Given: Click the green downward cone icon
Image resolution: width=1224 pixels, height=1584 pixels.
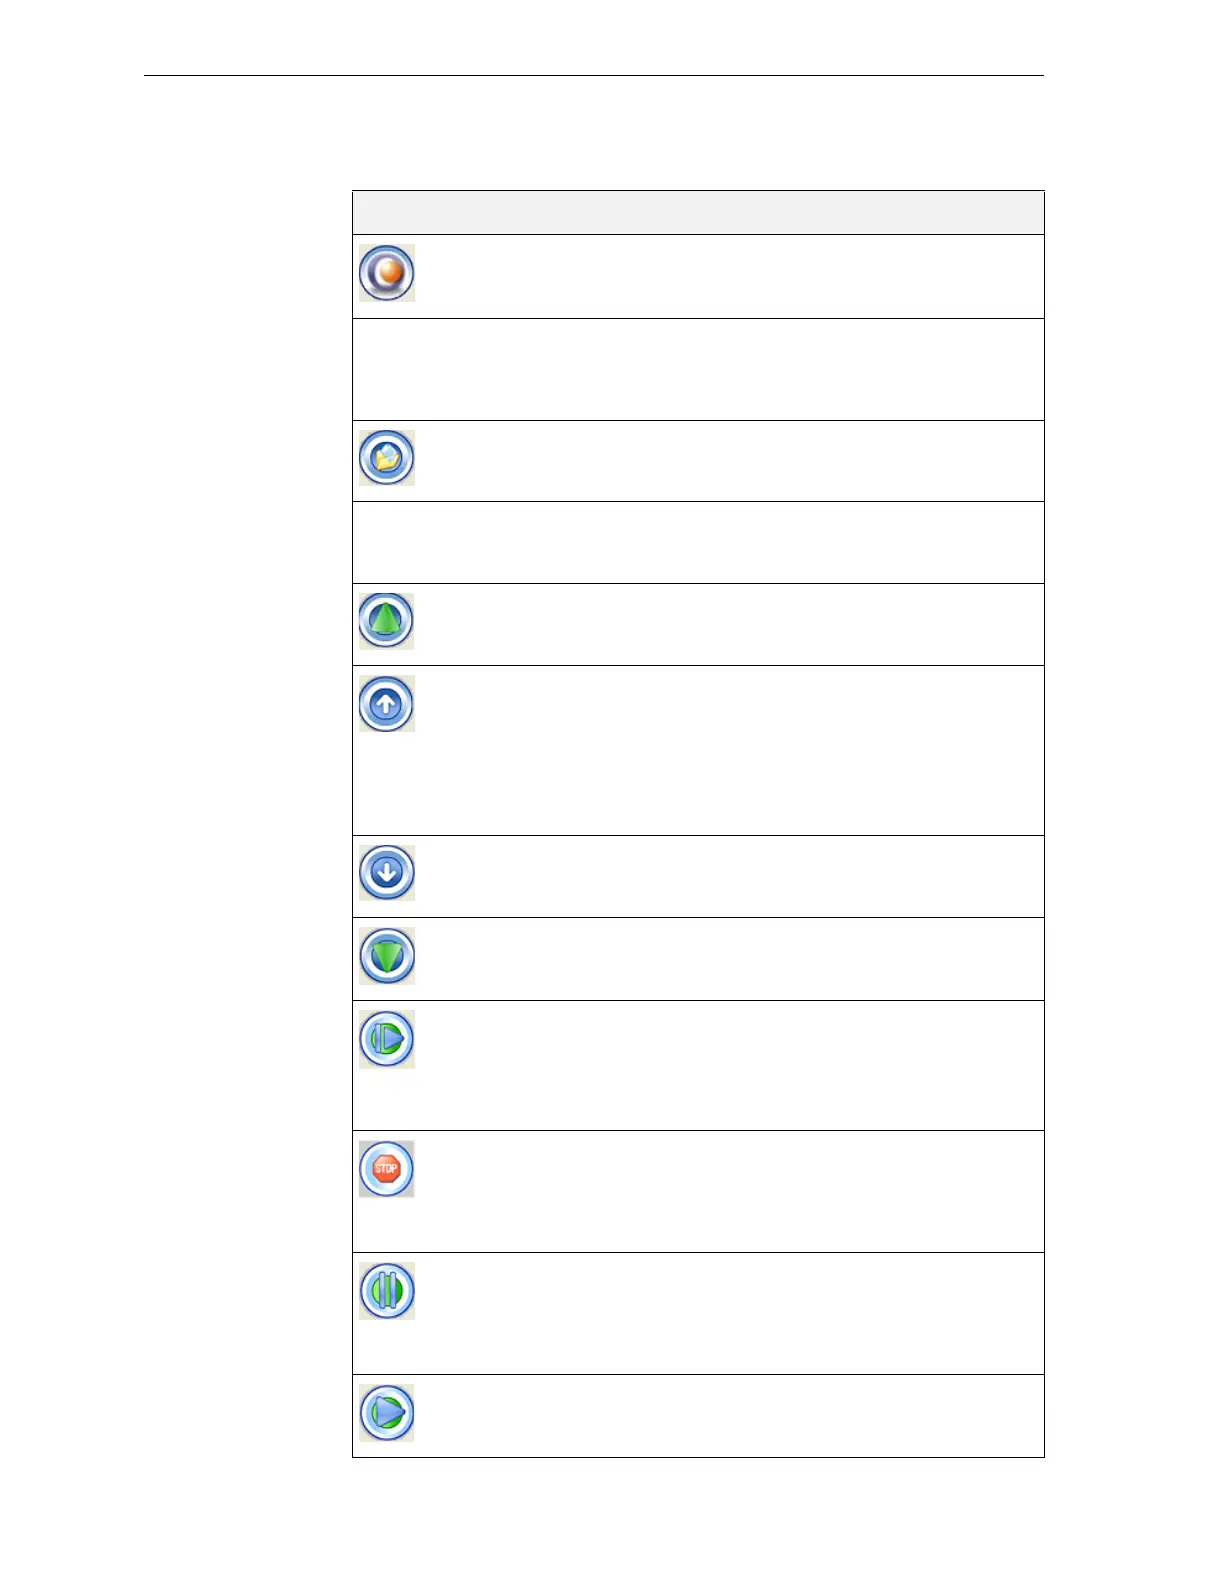Looking at the screenshot, I should pyautogui.click(x=387, y=956).
